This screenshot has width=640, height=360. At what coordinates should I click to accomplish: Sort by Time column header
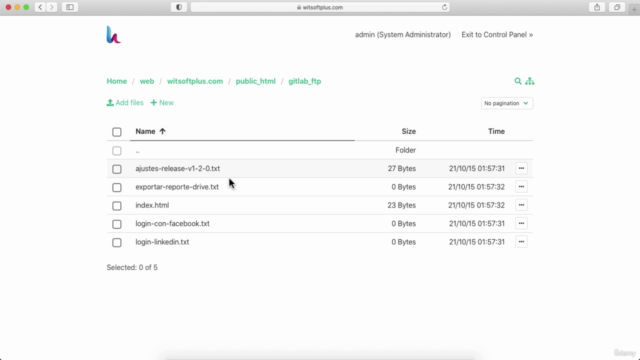pyautogui.click(x=496, y=131)
